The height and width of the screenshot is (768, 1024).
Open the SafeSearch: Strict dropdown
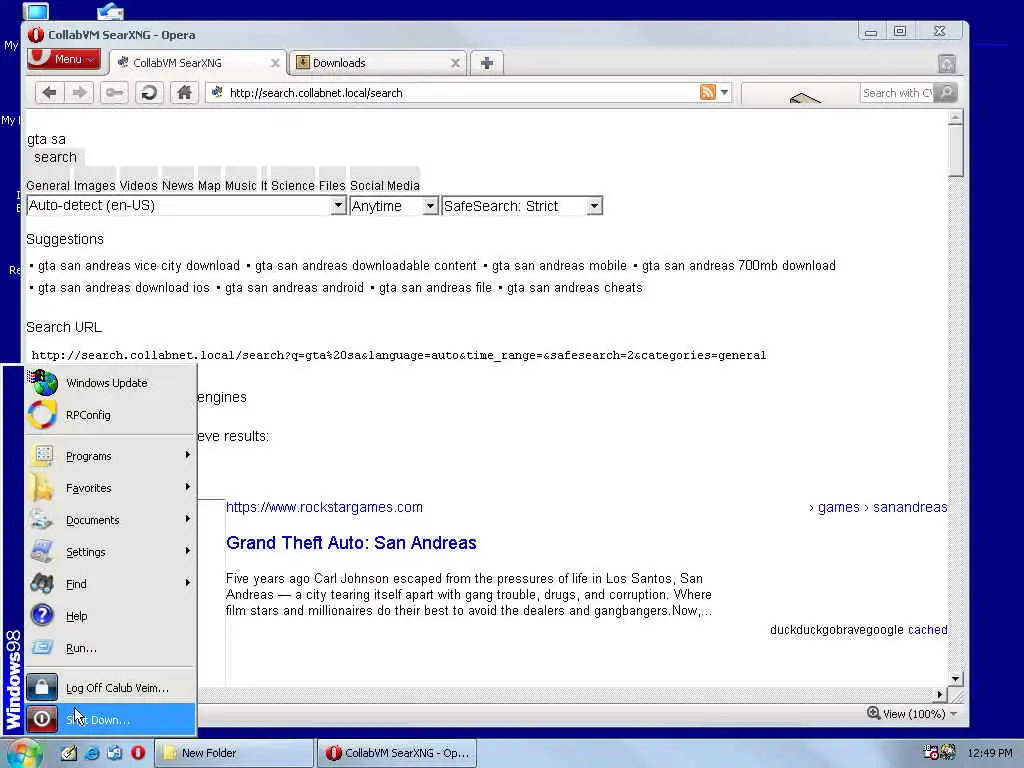coord(522,206)
